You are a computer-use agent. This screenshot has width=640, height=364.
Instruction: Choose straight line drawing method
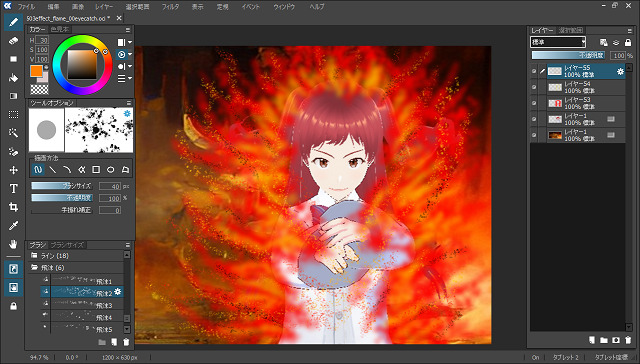click(x=53, y=169)
